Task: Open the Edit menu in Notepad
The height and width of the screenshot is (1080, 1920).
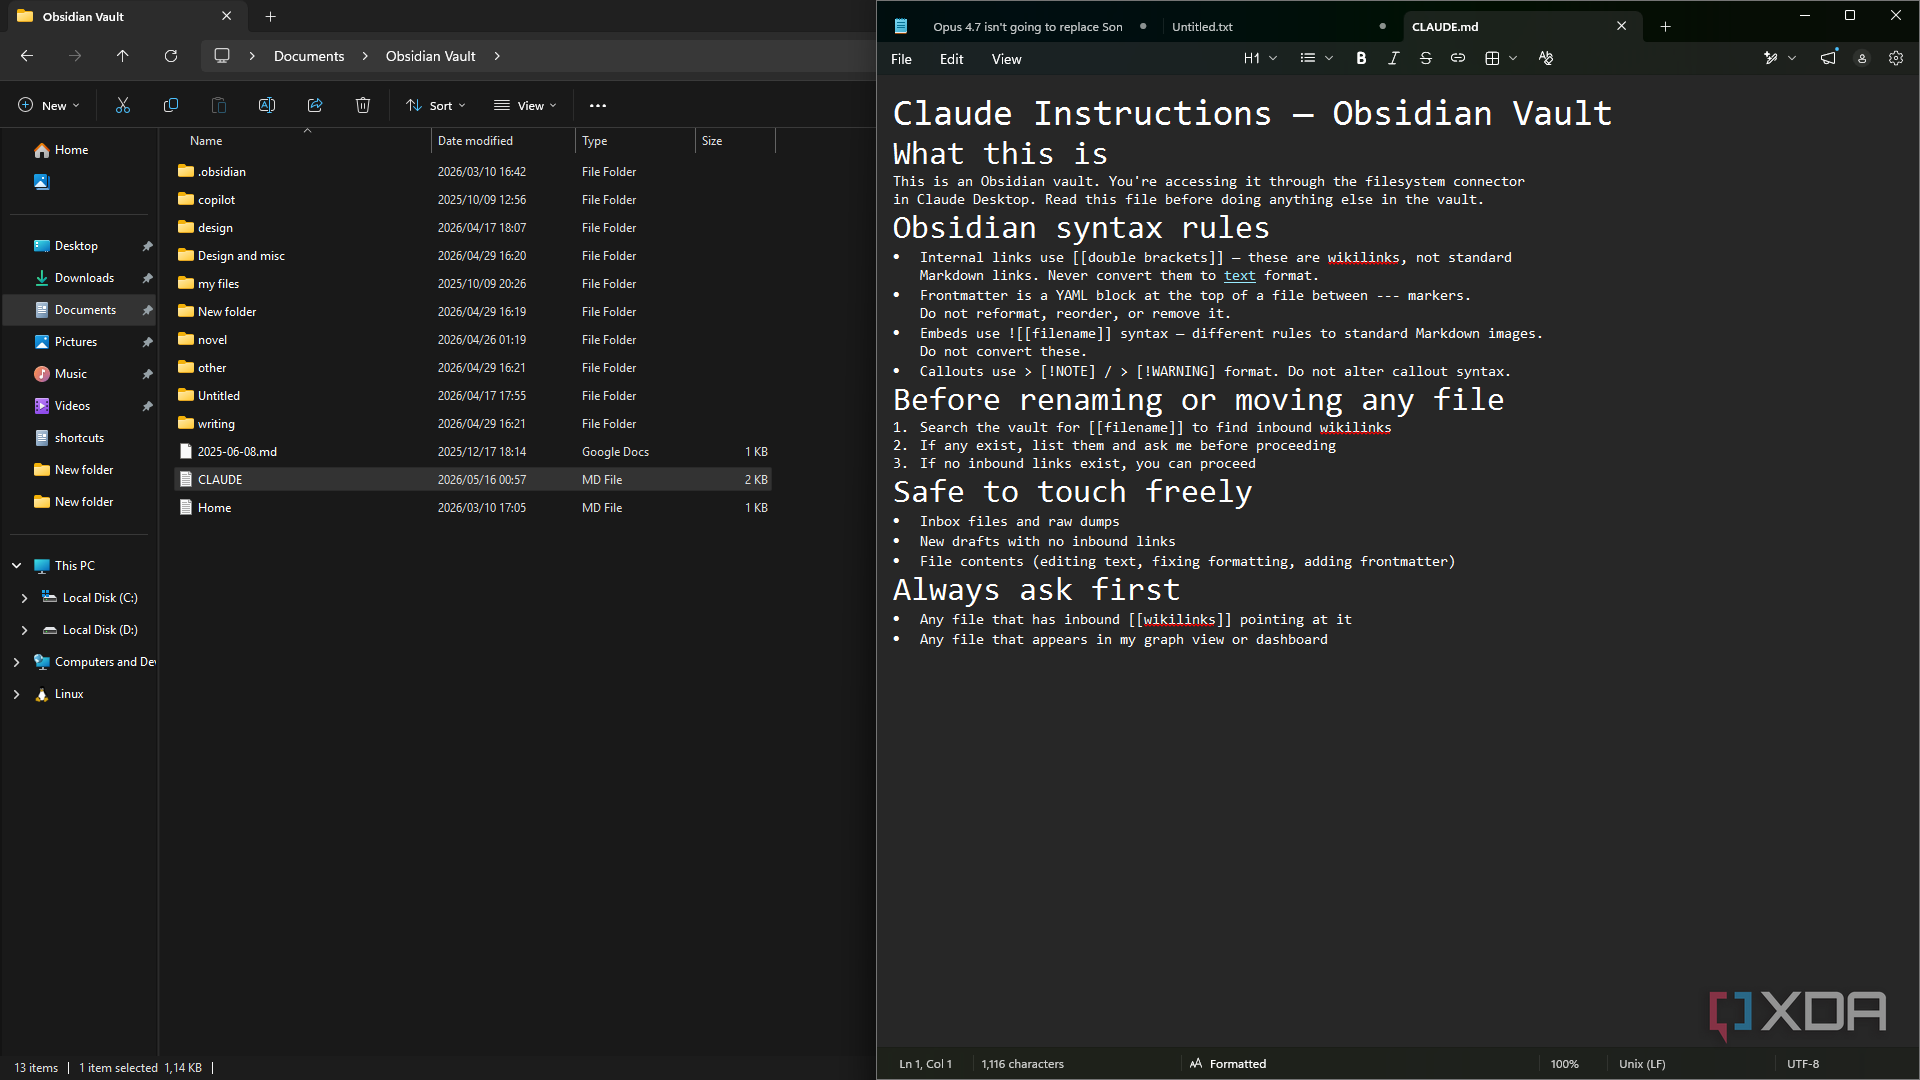Action: point(951,59)
